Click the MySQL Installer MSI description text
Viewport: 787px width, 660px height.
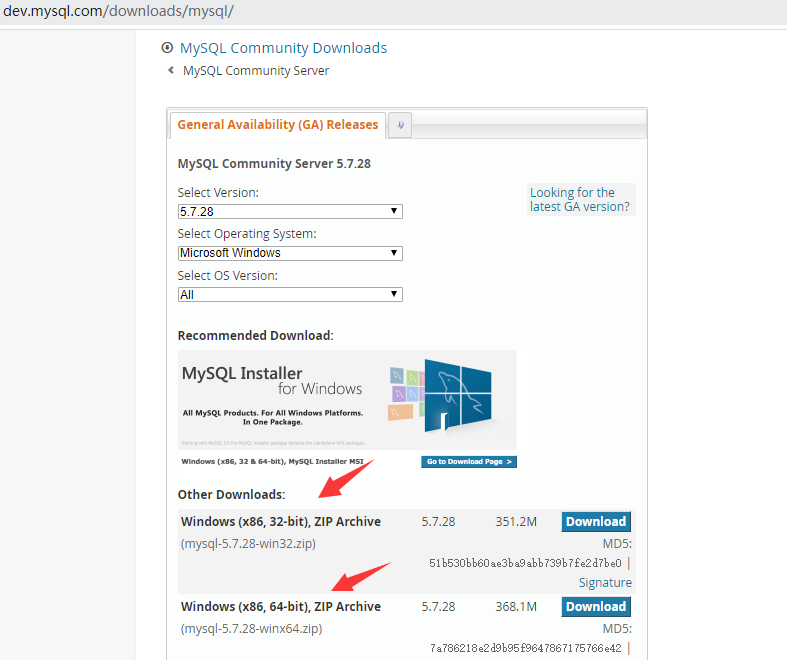[272, 461]
